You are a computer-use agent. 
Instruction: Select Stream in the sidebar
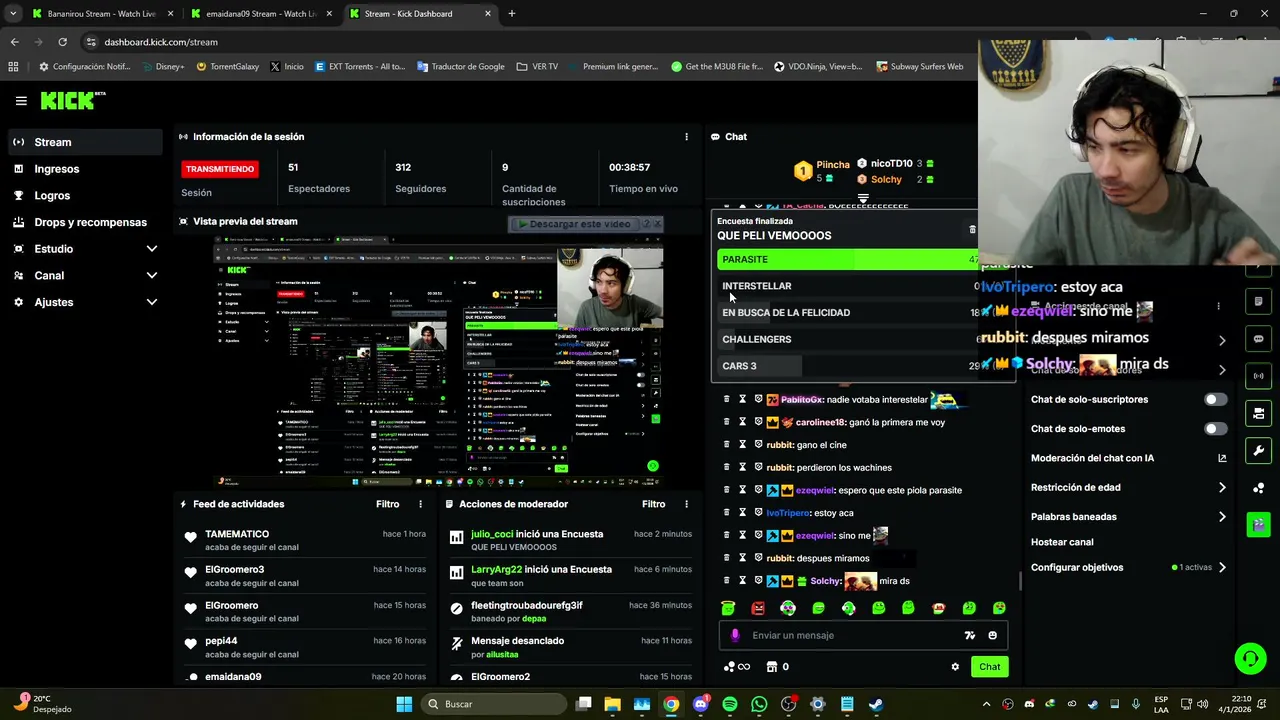85,142
